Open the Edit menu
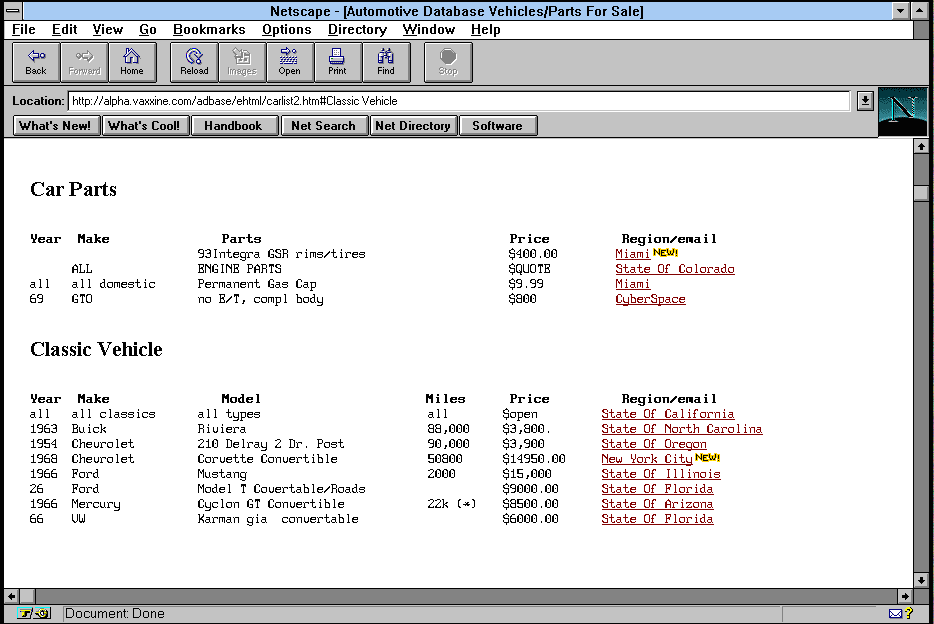This screenshot has width=934, height=624. click(64, 30)
